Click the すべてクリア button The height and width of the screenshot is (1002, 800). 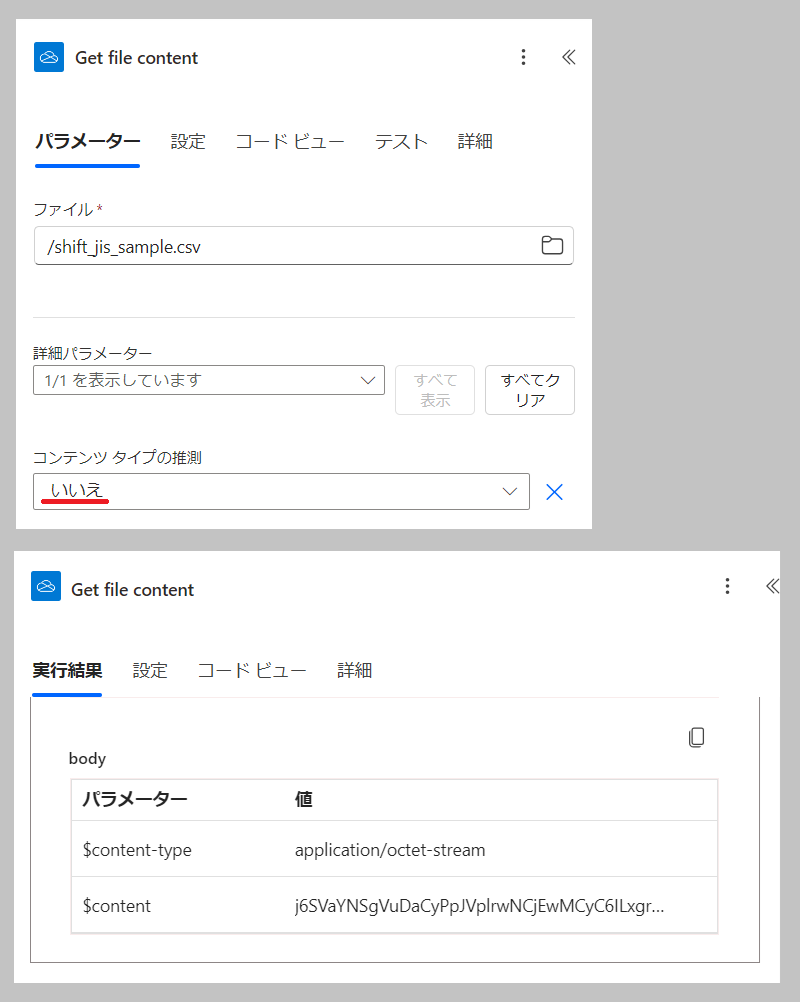(530, 390)
